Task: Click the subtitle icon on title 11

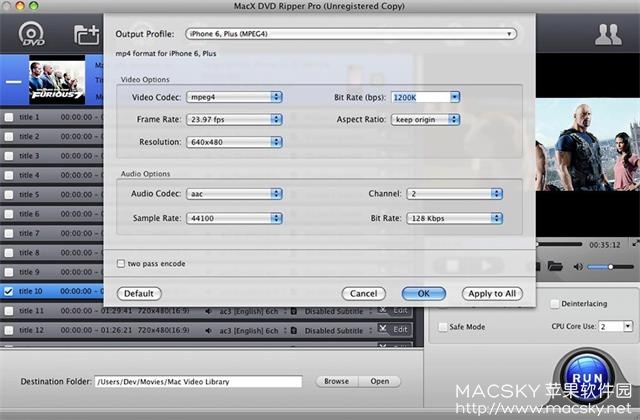Action: point(293,311)
